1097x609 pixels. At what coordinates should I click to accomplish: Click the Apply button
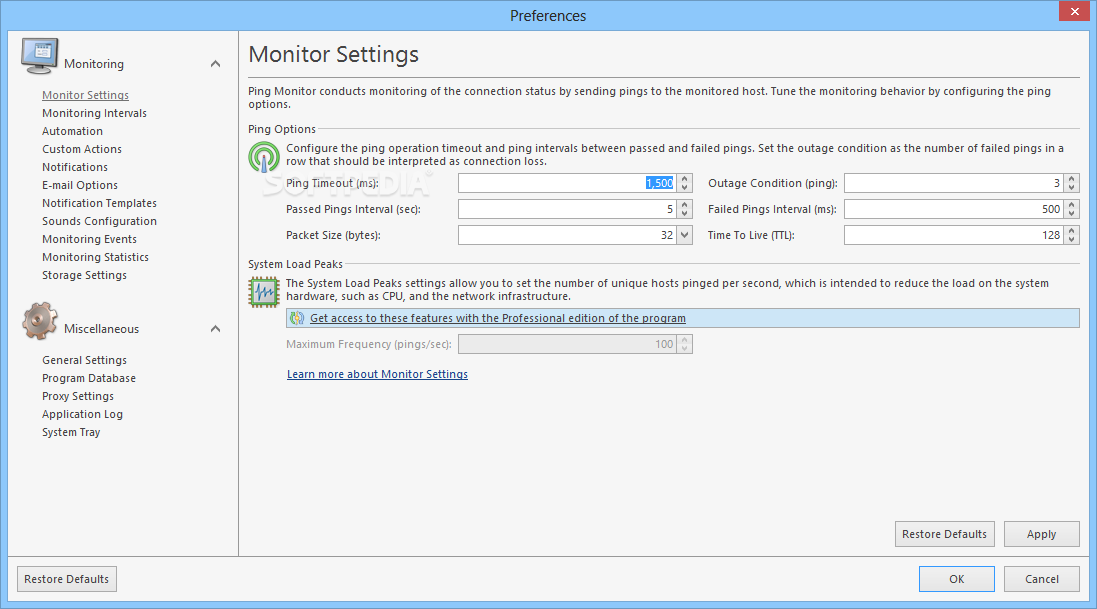[1042, 534]
